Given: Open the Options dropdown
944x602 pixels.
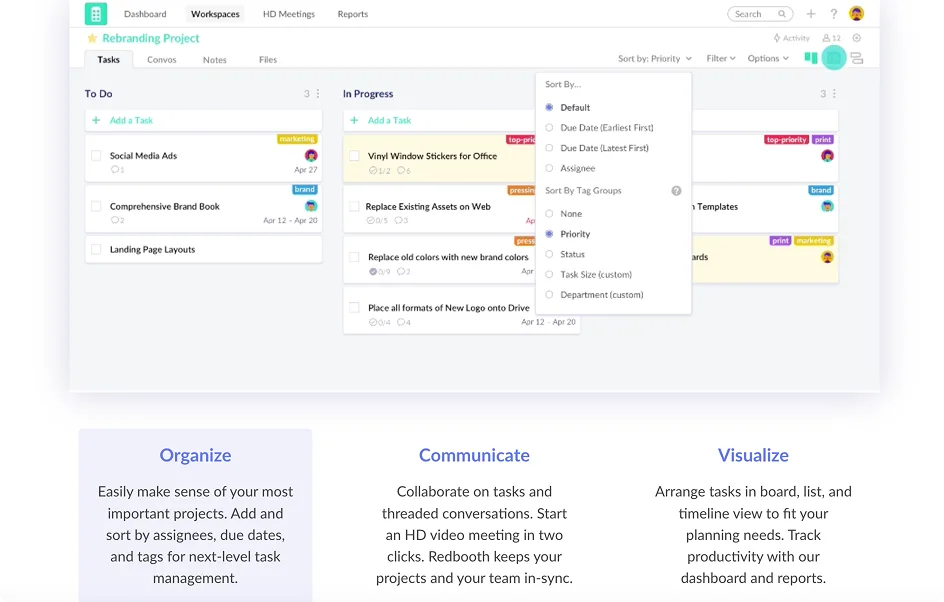Looking at the screenshot, I should click(768, 59).
